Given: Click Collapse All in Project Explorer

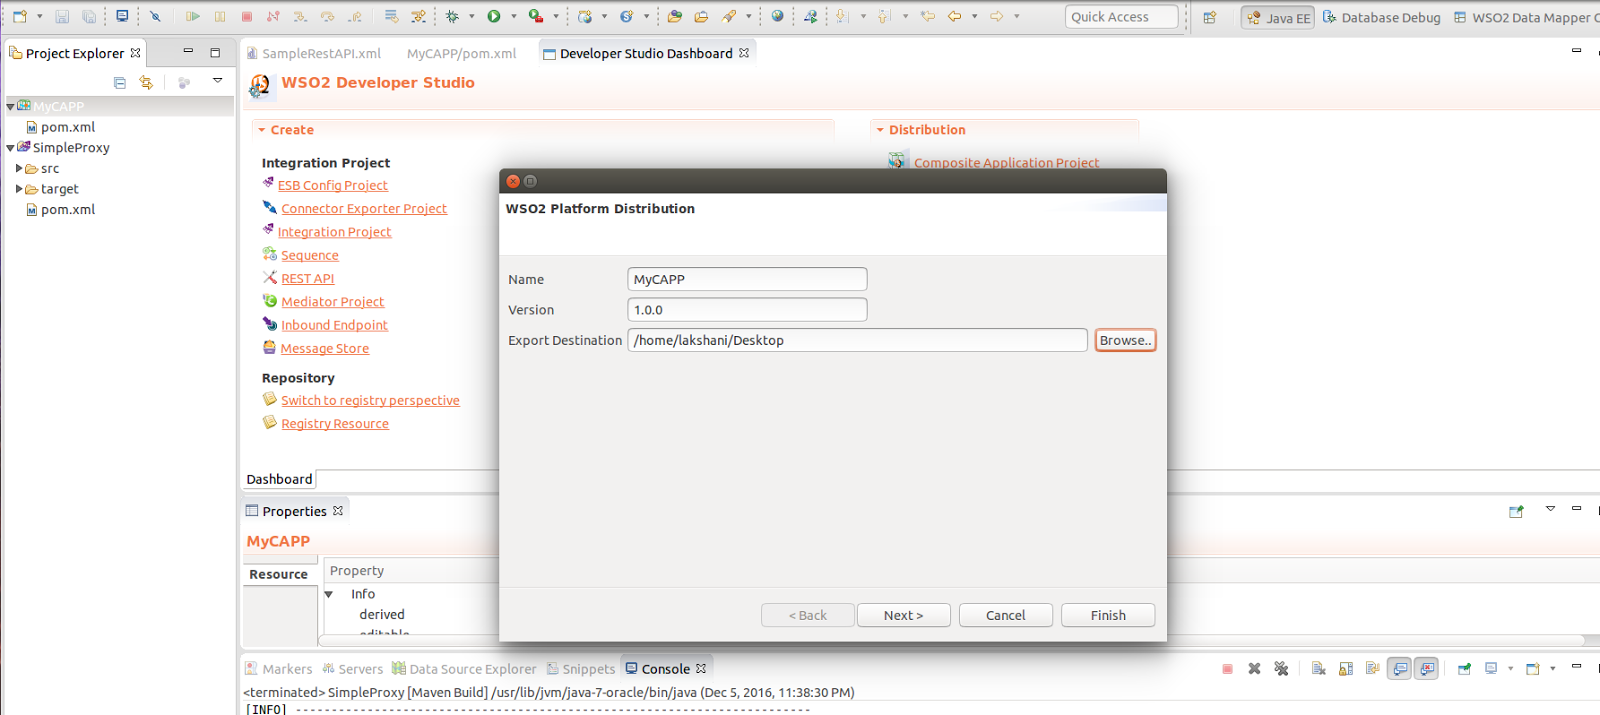Looking at the screenshot, I should click(120, 83).
